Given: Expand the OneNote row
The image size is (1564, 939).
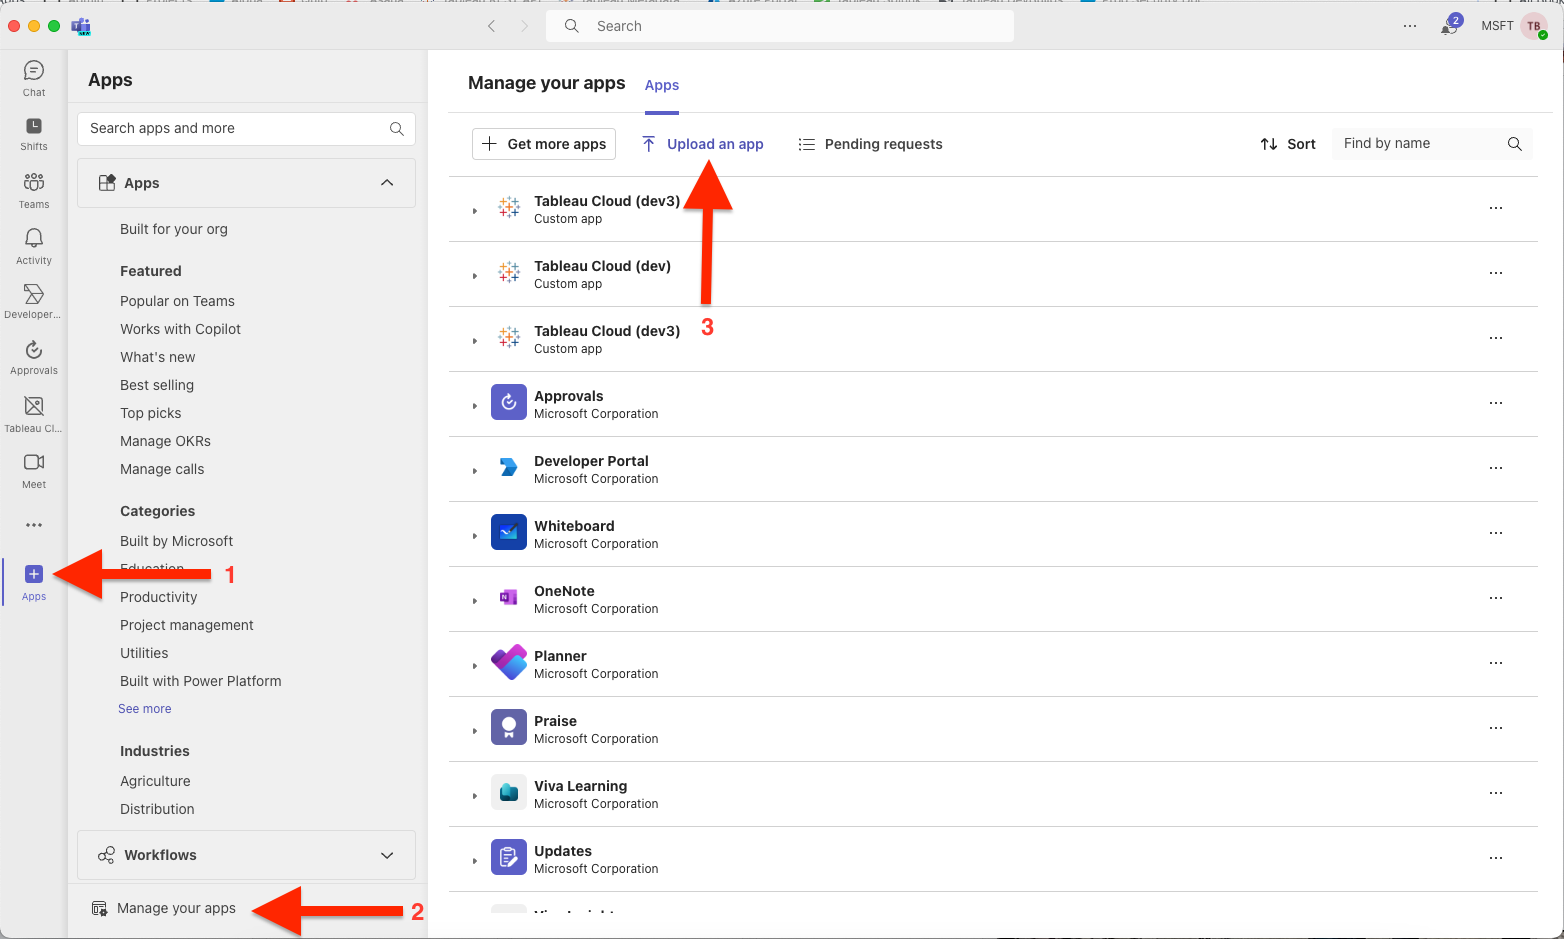Looking at the screenshot, I should (475, 601).
